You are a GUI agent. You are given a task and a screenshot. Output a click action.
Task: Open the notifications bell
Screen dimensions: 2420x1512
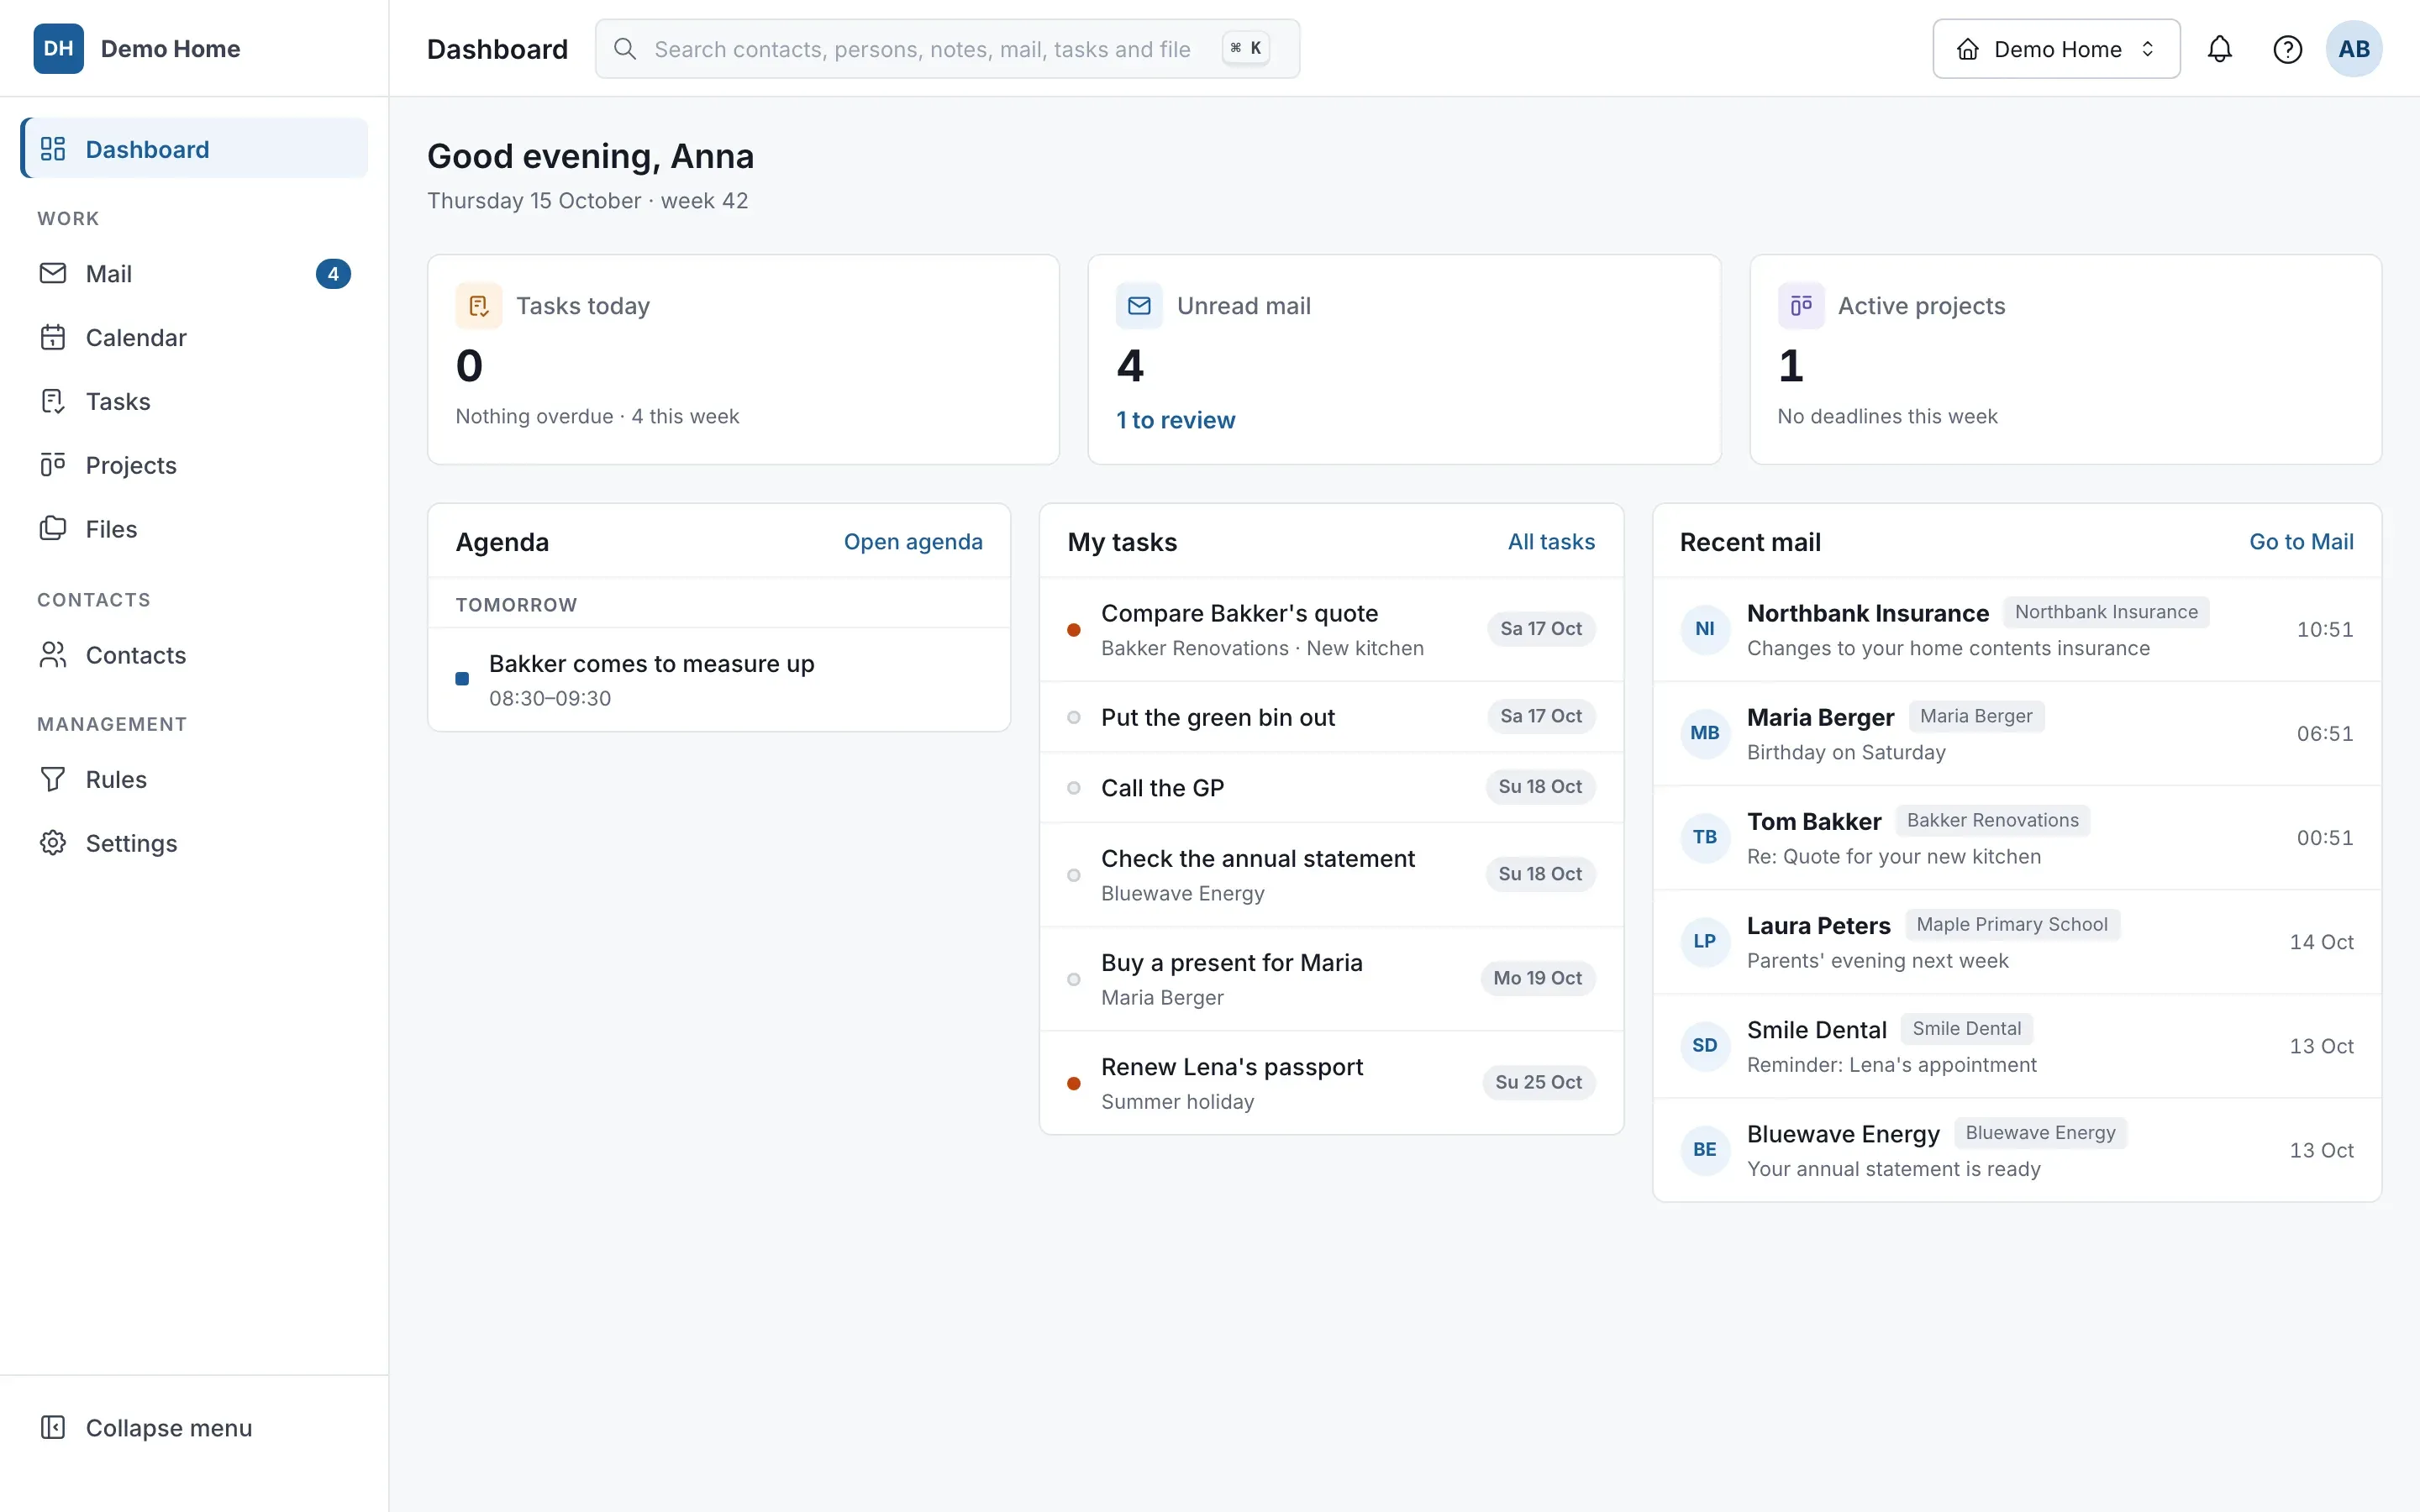pos(2219,49)
